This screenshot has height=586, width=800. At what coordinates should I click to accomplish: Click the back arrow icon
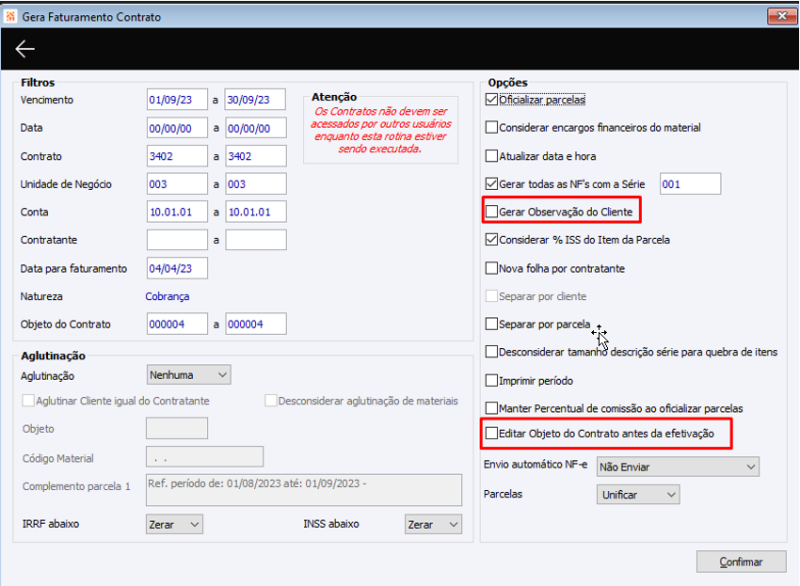pyautogui.click(x=24, y=48)
